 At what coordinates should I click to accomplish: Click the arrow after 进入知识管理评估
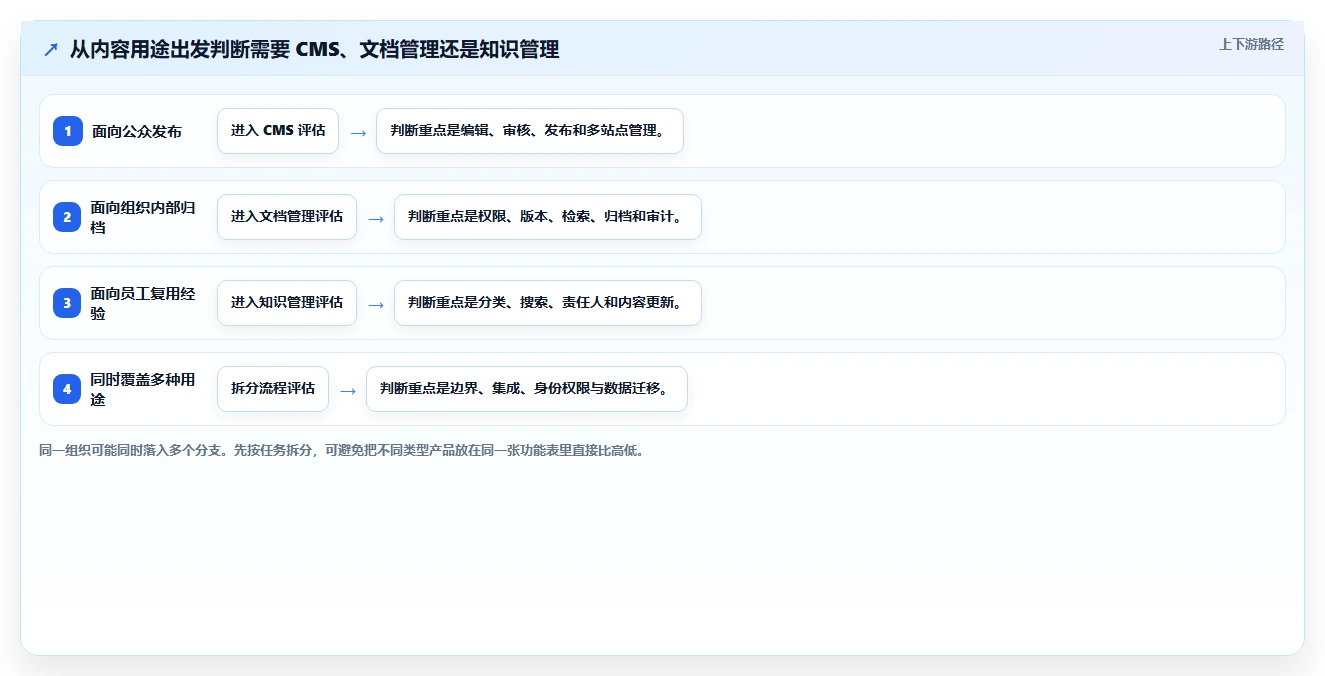click(376, 304)
